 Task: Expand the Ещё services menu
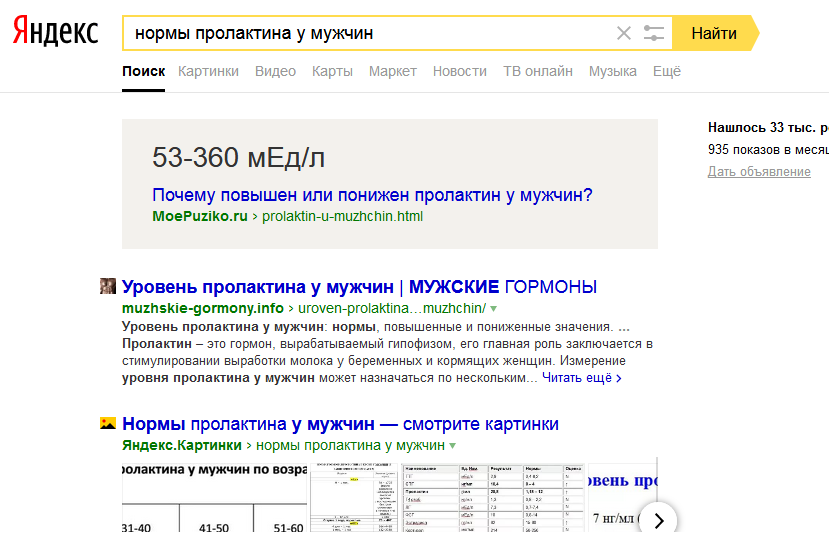coord(667,71)
